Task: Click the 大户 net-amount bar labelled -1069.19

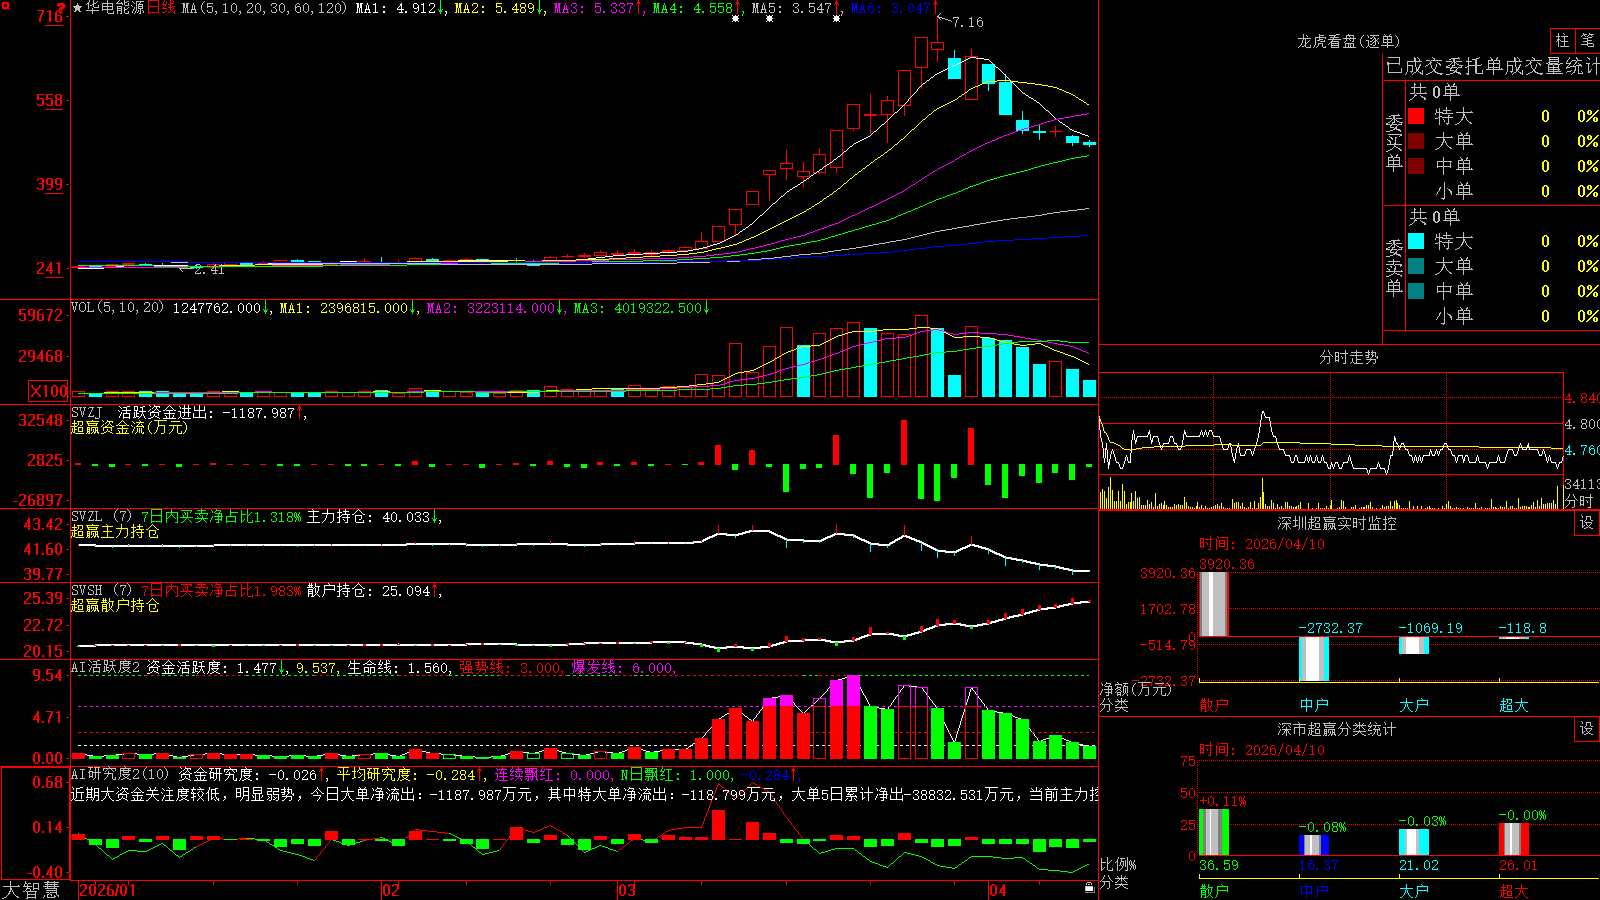Action: (x=1414, y=645)
